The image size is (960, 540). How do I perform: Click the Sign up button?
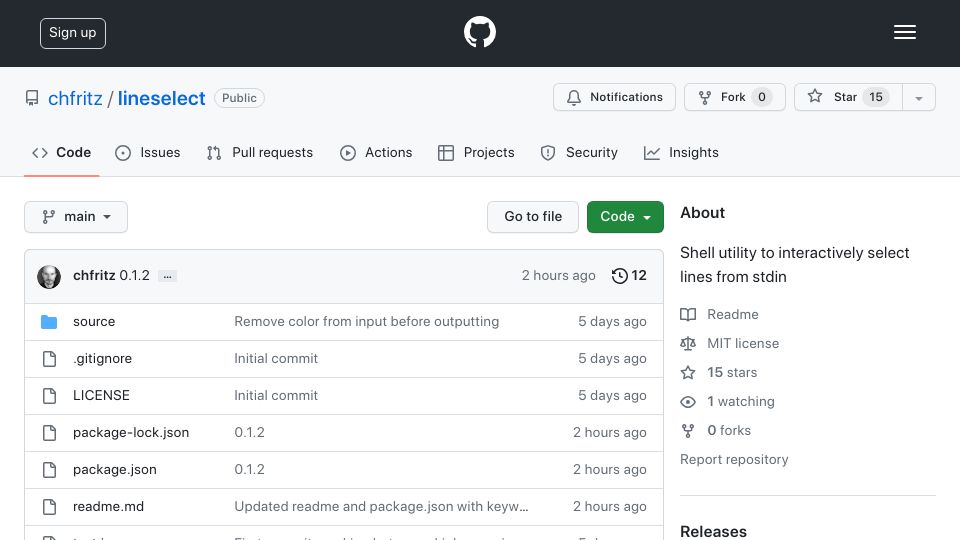pyautogui.click(x=73, y=33)
